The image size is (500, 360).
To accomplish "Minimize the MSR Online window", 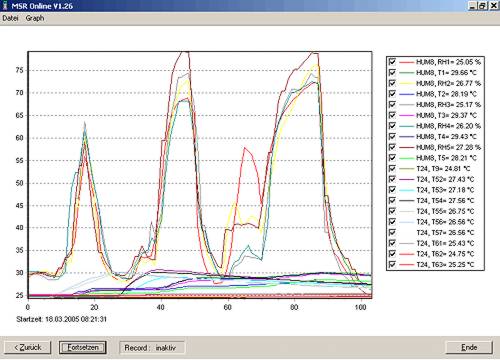I will pyautogui.click(x=473, y=6).
